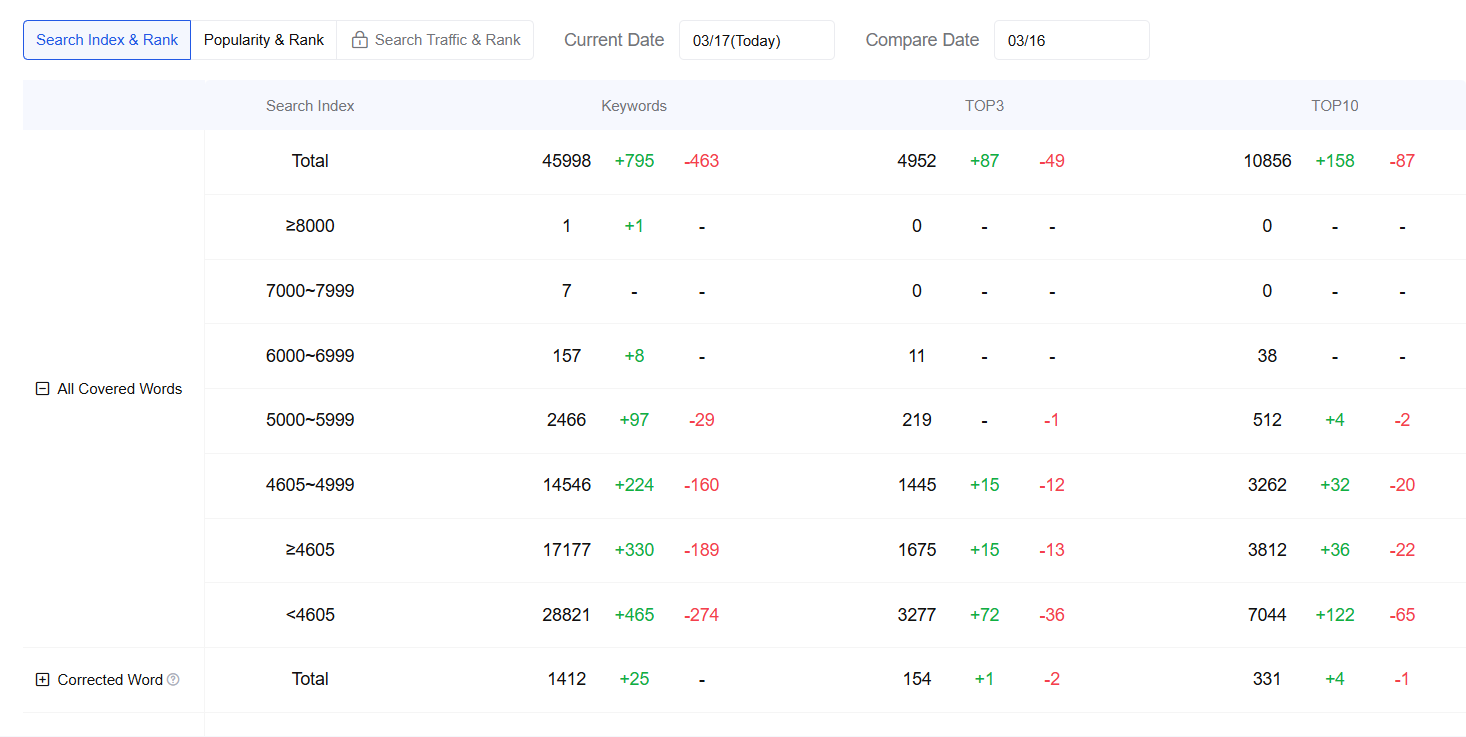Viewport: 1466px width, 737px height.
Task: Click the +795 keyword increase value
Action: [x=634, y=161]
